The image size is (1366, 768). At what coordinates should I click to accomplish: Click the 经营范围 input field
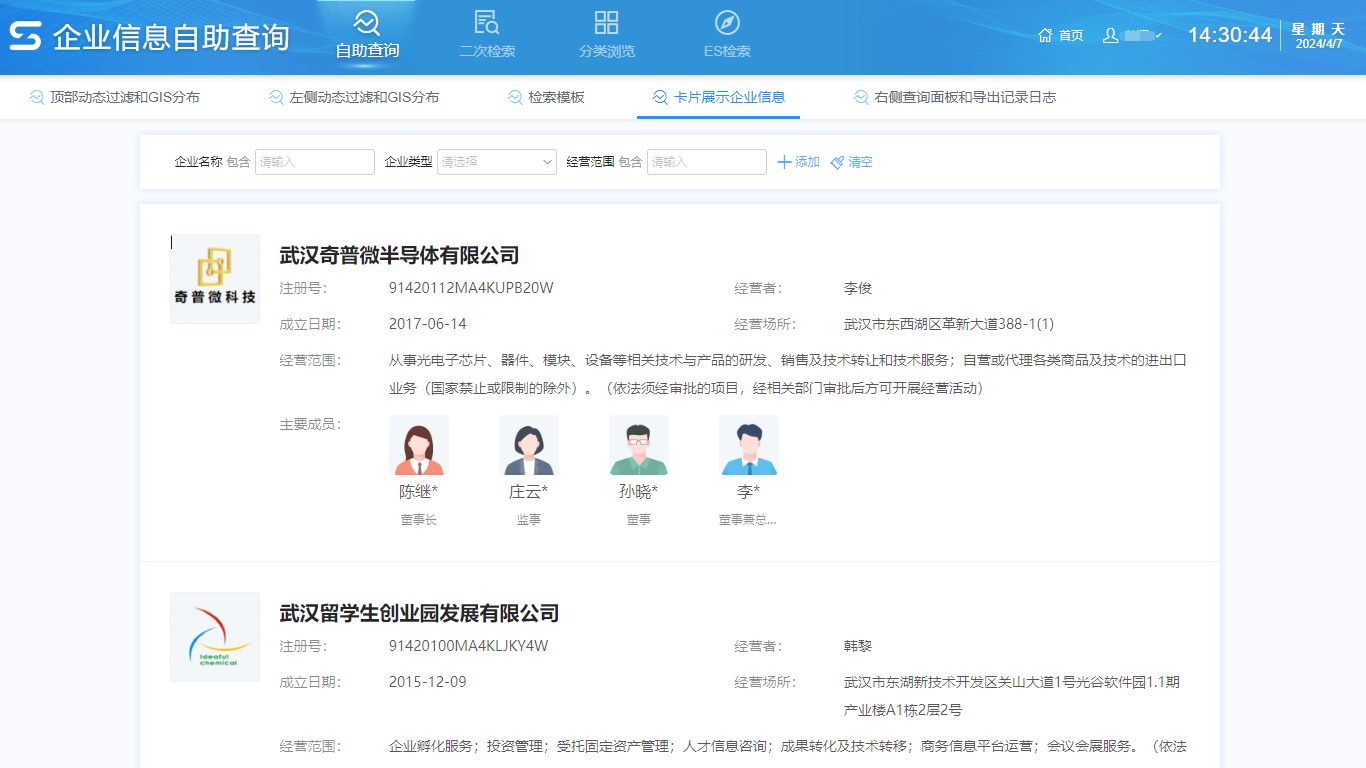(x=706, y=162)
